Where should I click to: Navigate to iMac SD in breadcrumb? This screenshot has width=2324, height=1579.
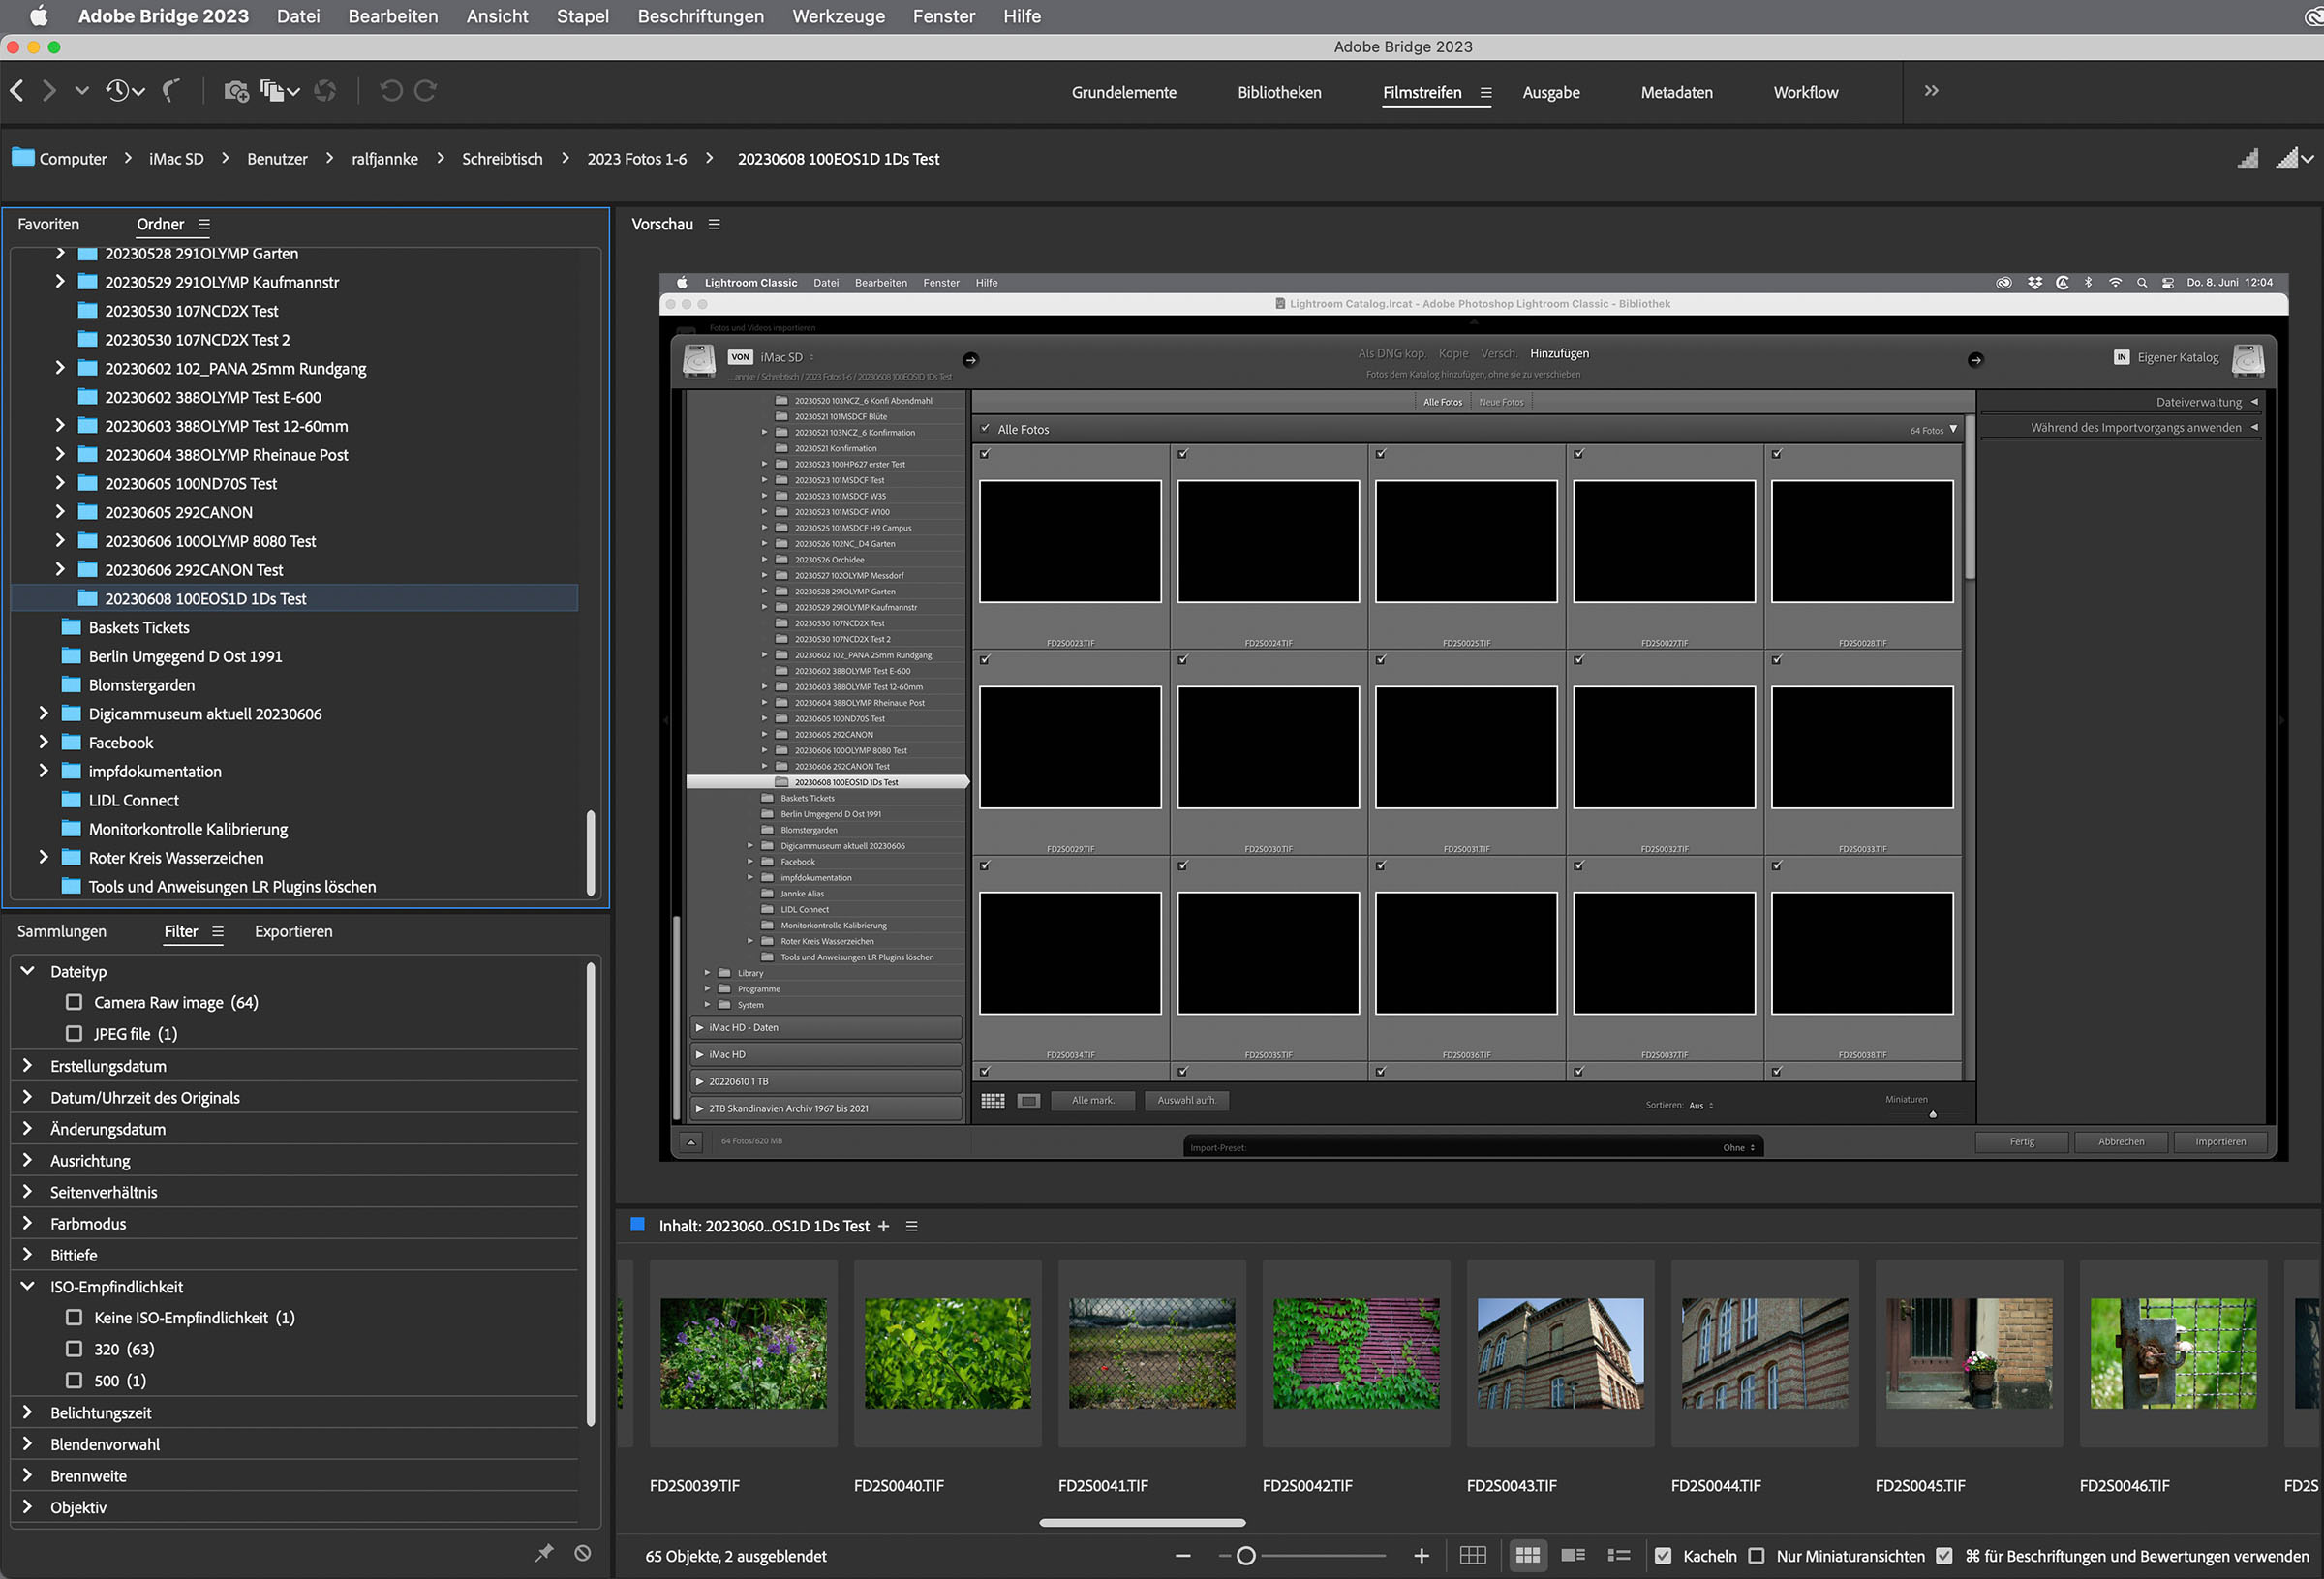(176, 158)
